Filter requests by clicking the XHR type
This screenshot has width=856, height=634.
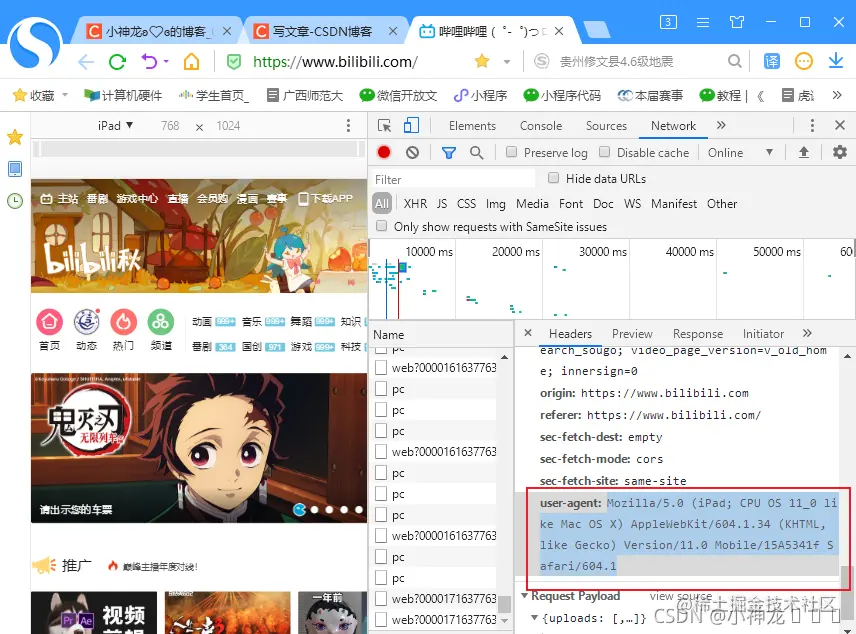(414, 203)
